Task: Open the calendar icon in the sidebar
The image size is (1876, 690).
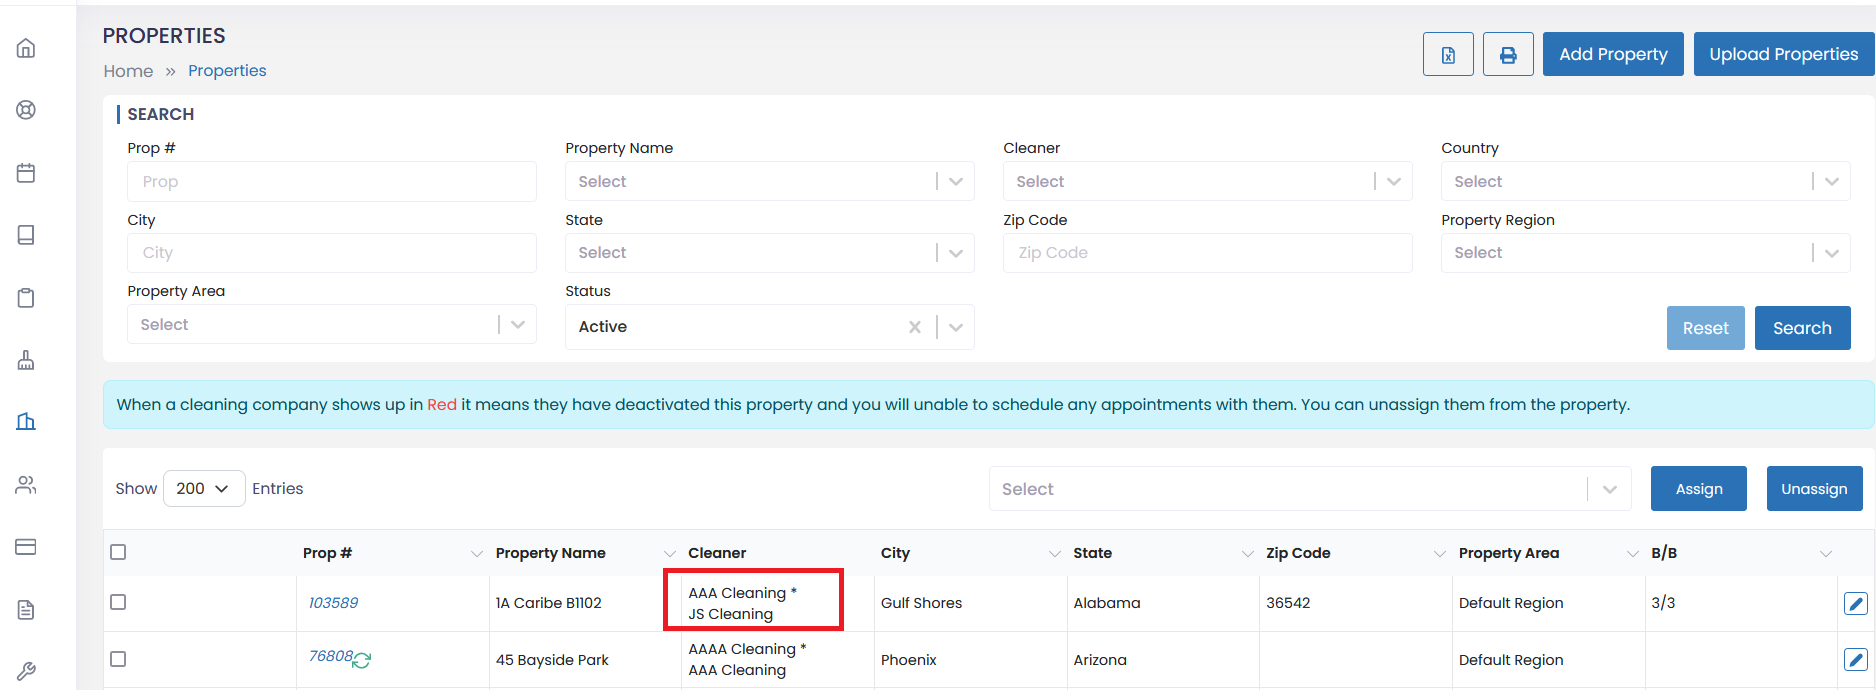Action: (26, 173)
